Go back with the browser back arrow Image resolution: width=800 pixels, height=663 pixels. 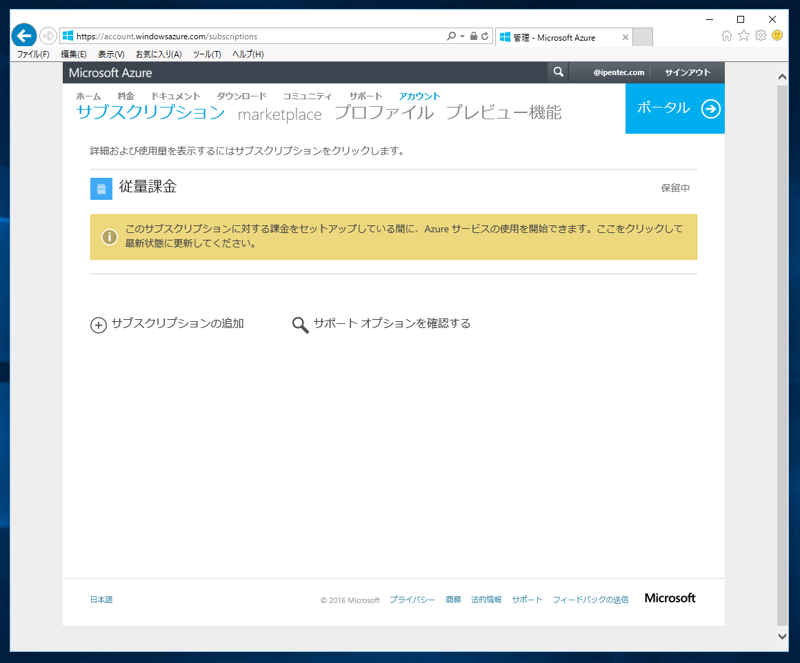coord(23,36)
